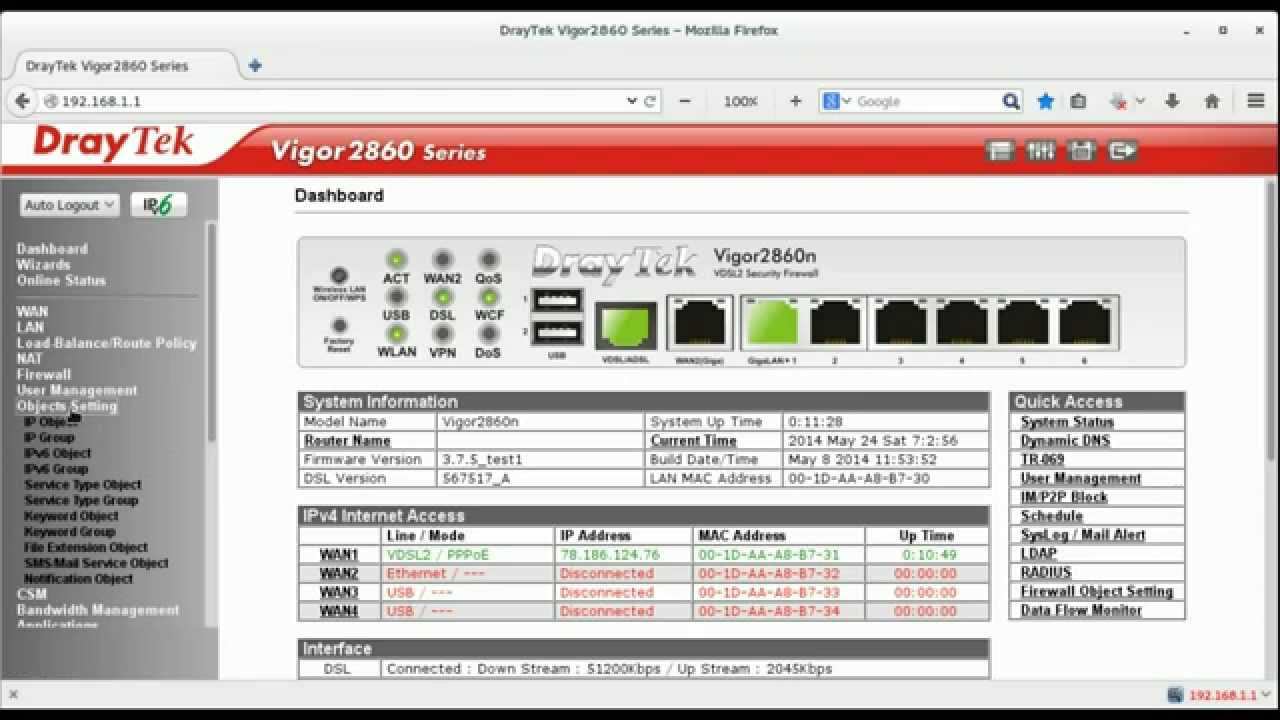Expand the NAT sidebar menu
This screenshot has width=1280, height=720.
[29, 358]
